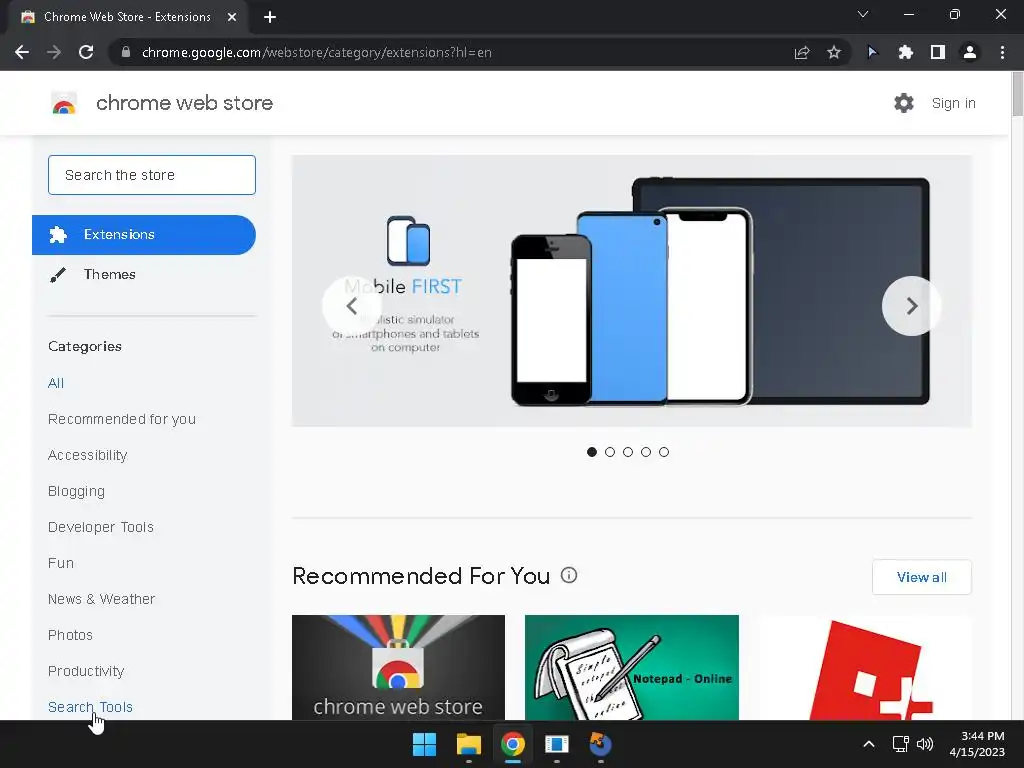Screen dimensions: 1024x768
Task: Open the Mobile FIRST banner
Action: (632, 291)
